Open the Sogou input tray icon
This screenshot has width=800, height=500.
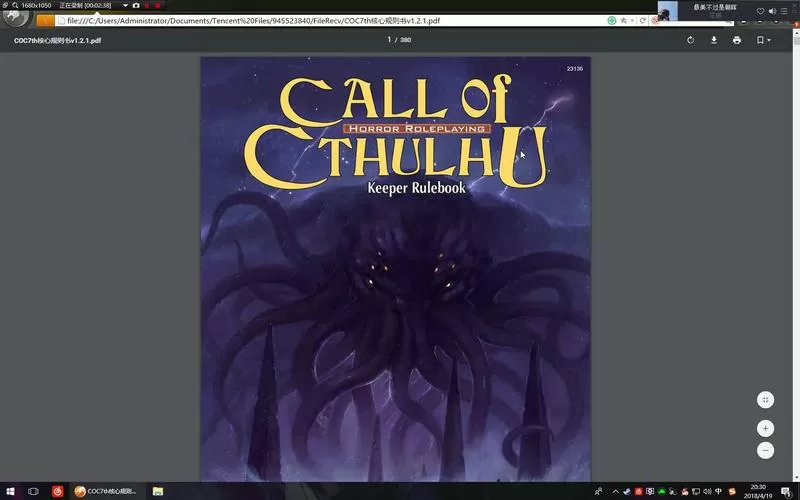coord(732,492)
